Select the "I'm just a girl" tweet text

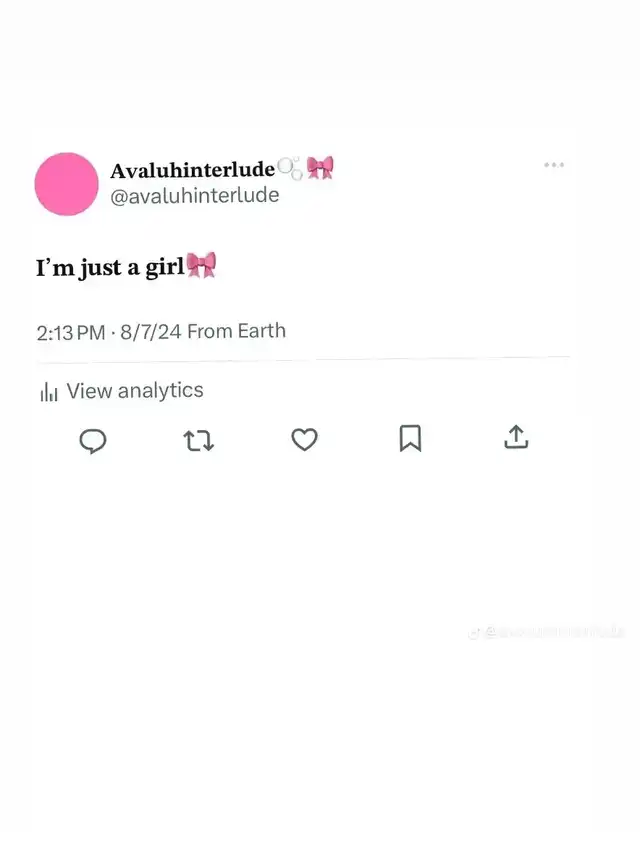110,267
